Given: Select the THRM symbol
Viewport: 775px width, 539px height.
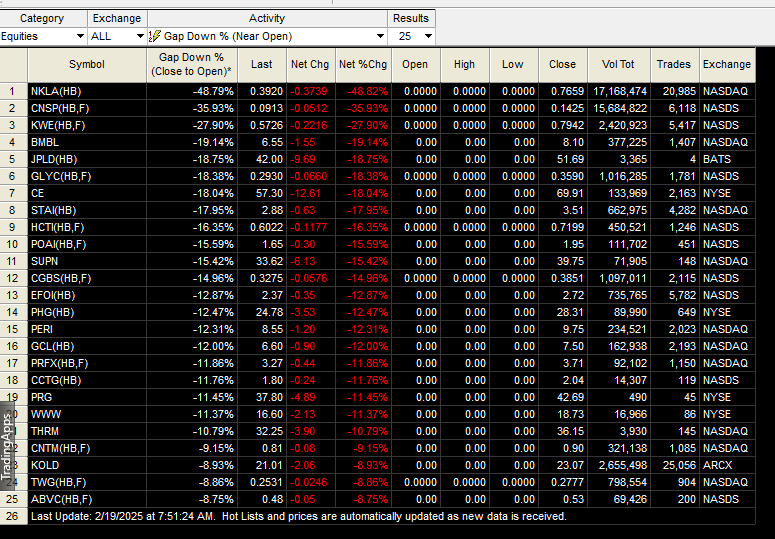Looking at the screenshot, I should (x=44, y=431).
